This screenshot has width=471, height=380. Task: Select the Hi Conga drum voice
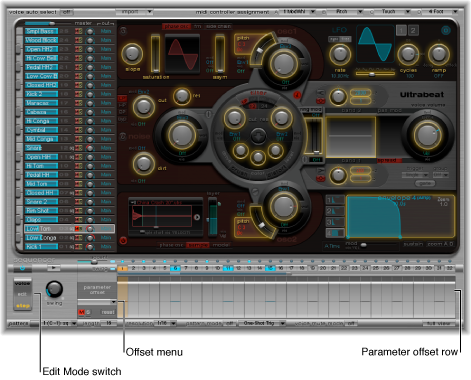coord(41,121)
